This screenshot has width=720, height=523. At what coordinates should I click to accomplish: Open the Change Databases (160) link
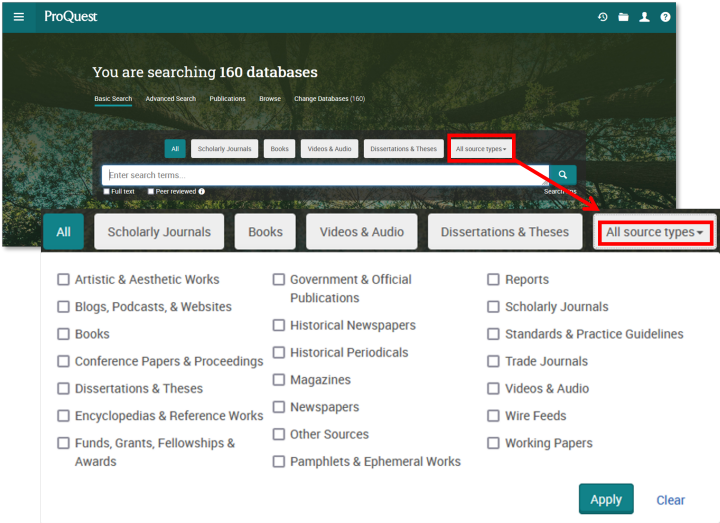pos(329,99)
